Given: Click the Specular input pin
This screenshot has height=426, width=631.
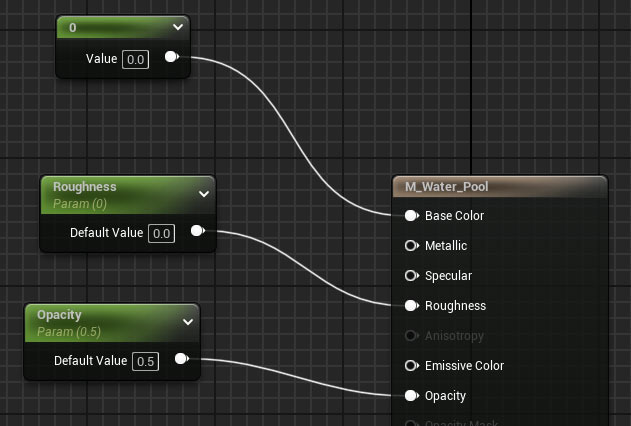Looking at the screenshot, I should (411, 276).
